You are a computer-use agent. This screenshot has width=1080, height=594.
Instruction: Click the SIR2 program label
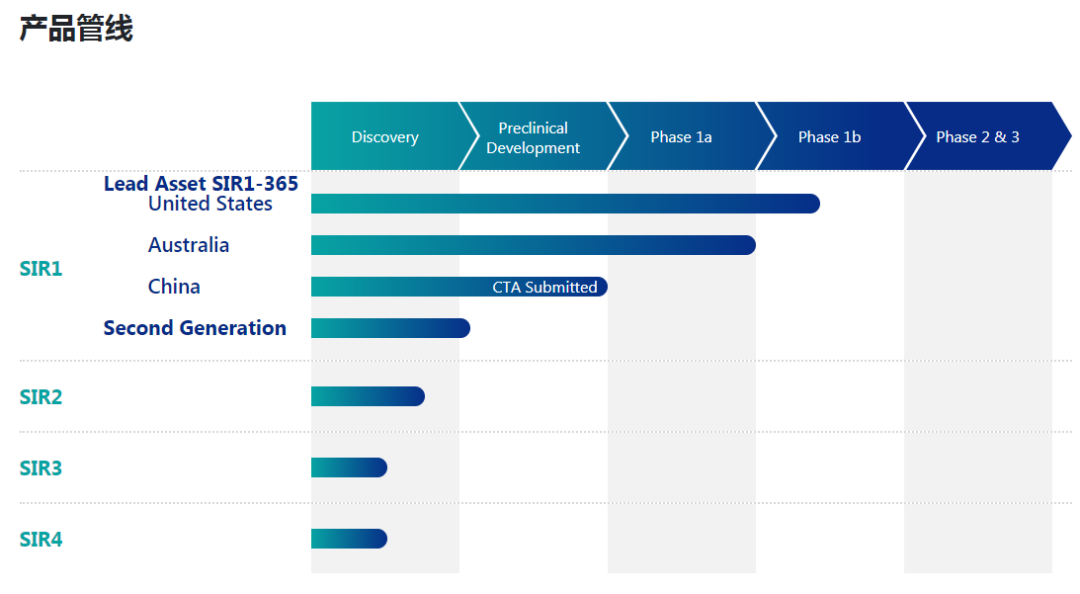pos(41,397)
